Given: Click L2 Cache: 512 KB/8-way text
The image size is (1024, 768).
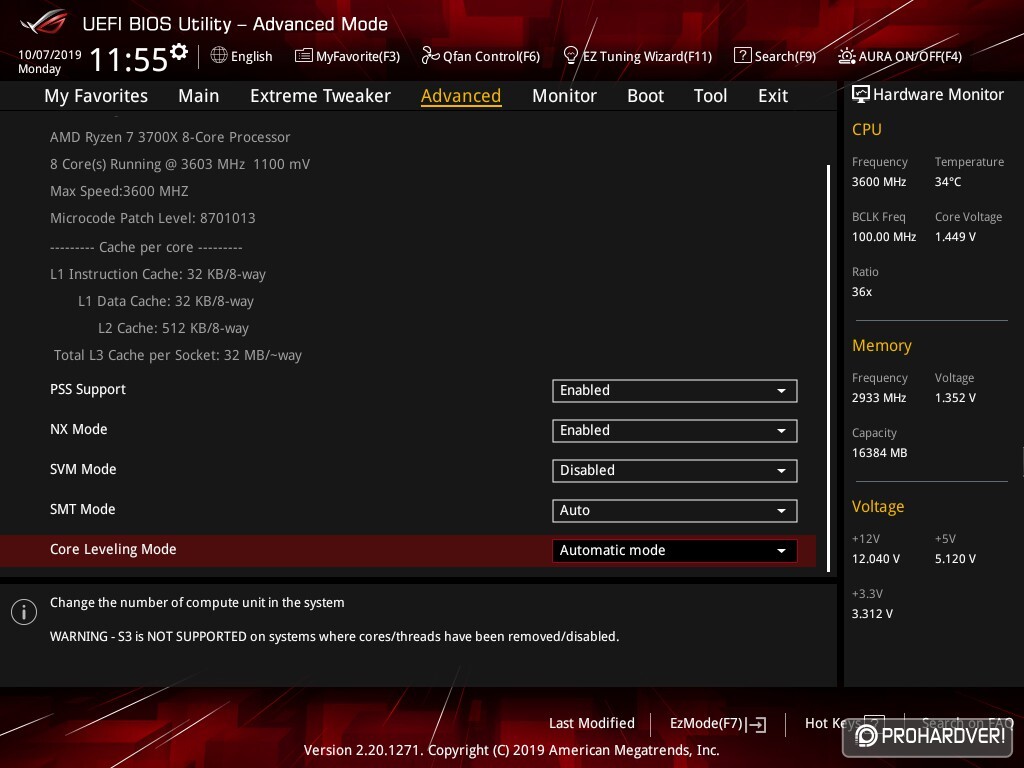Looking at the screenshot, I should tap(173, 328).
